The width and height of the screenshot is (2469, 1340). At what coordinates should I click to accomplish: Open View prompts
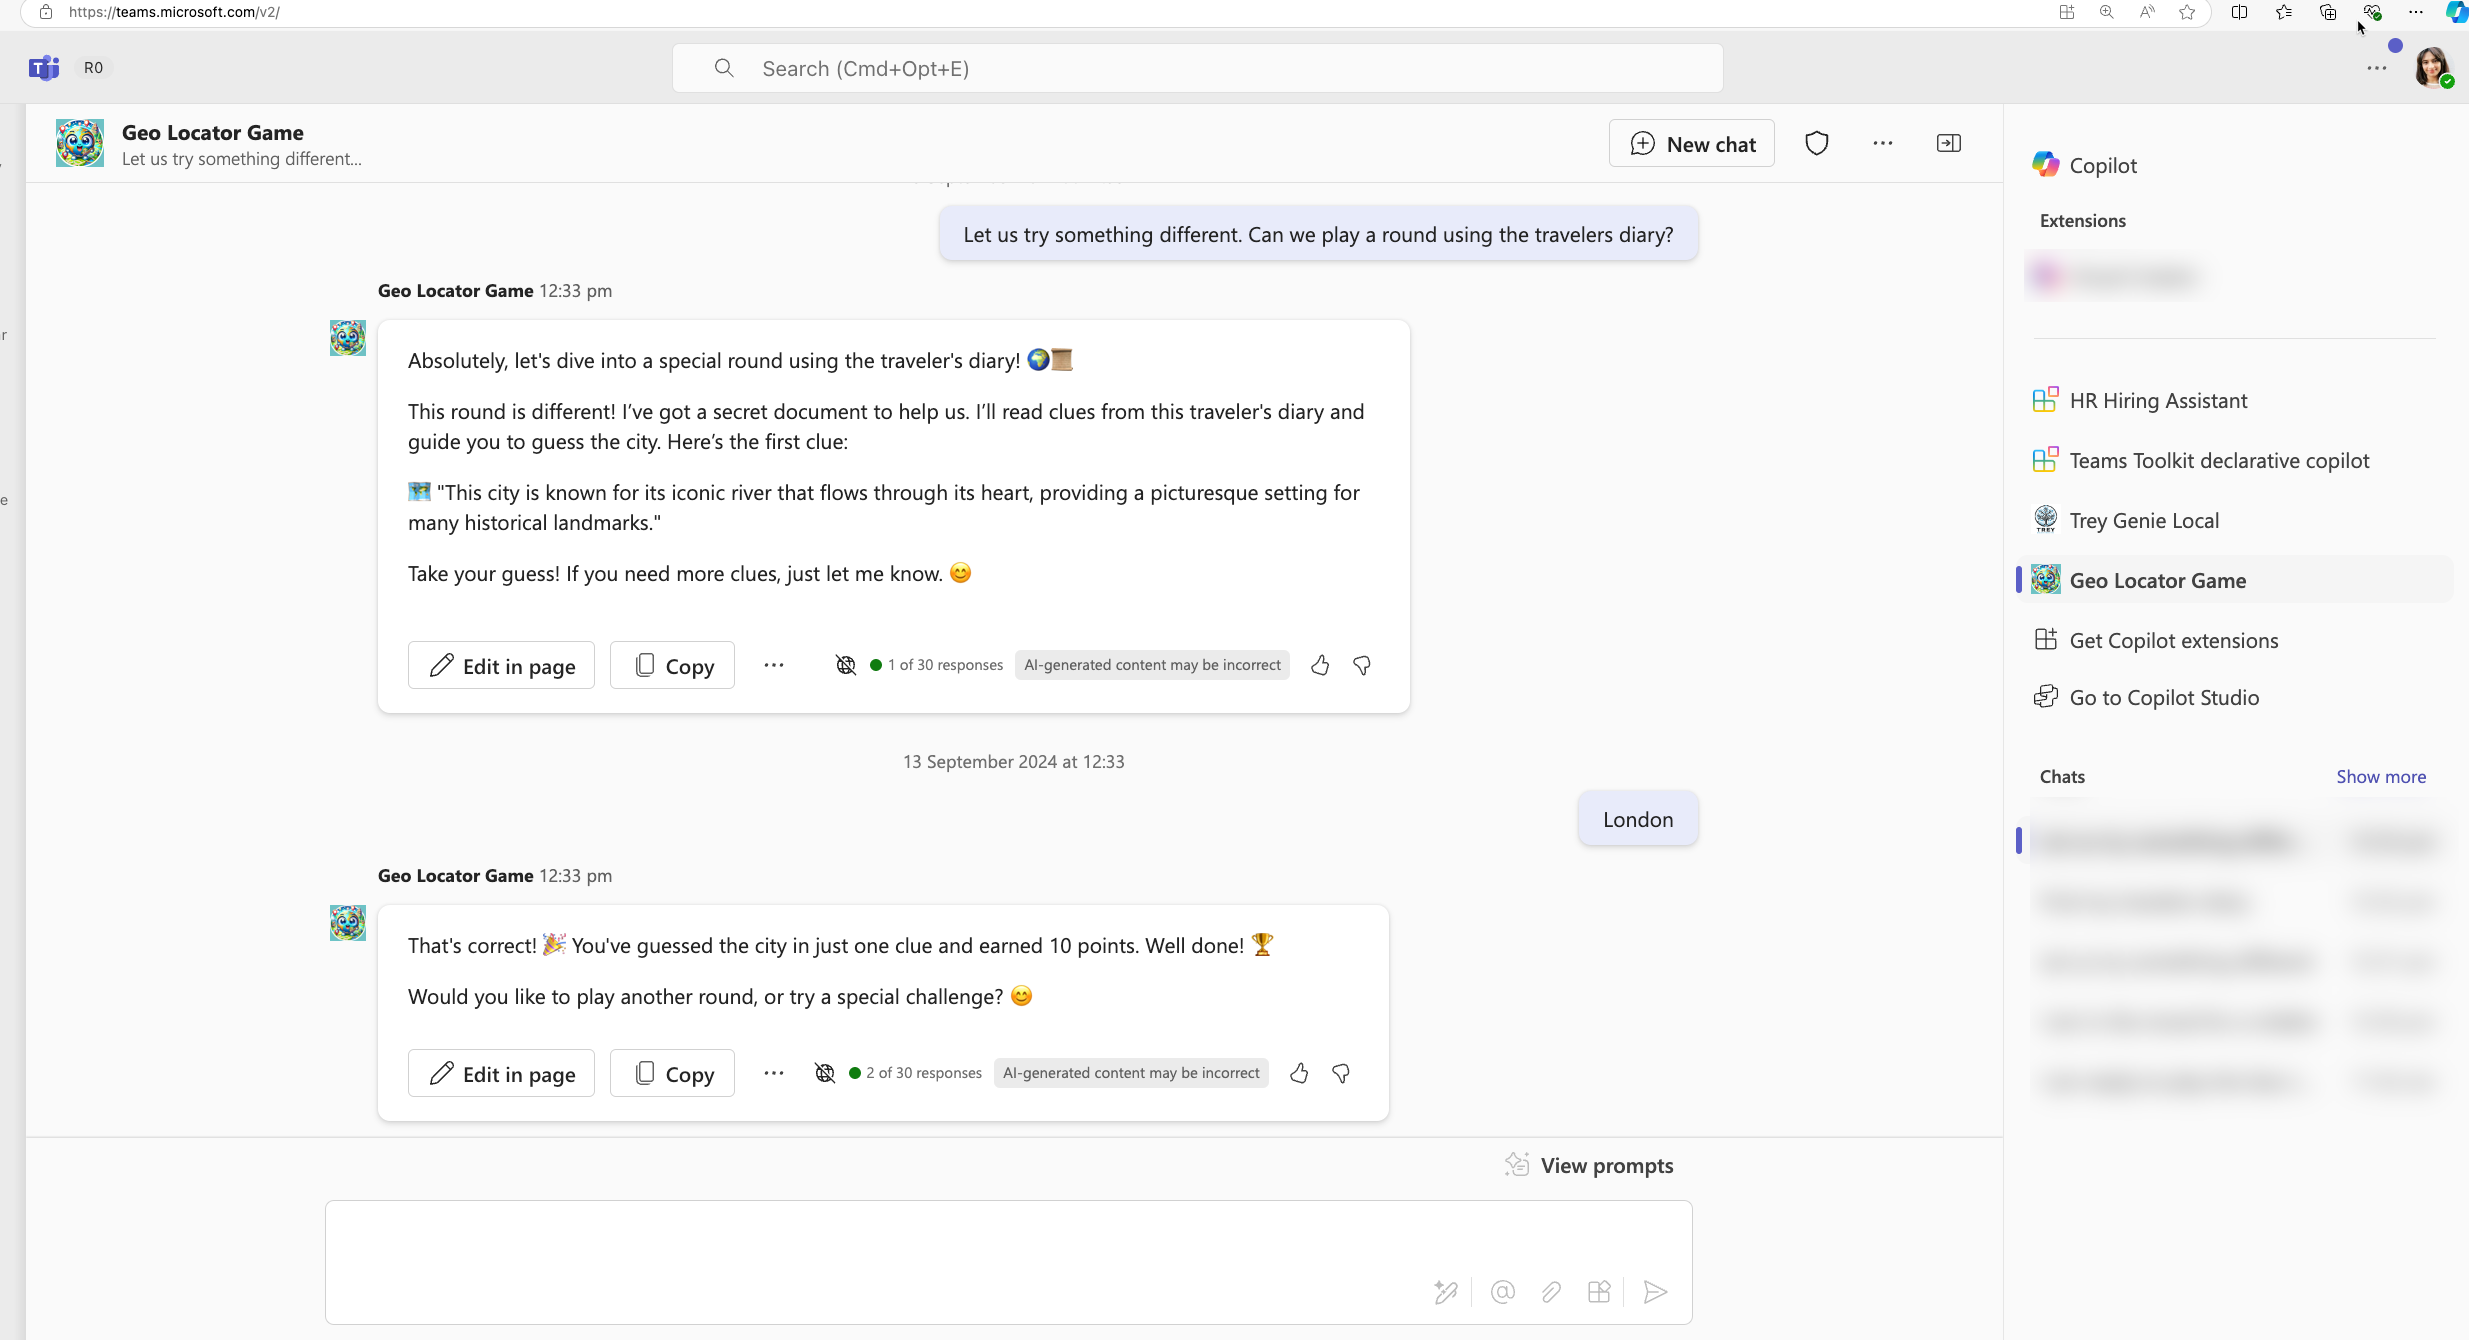click(x=1589, y=1165)
